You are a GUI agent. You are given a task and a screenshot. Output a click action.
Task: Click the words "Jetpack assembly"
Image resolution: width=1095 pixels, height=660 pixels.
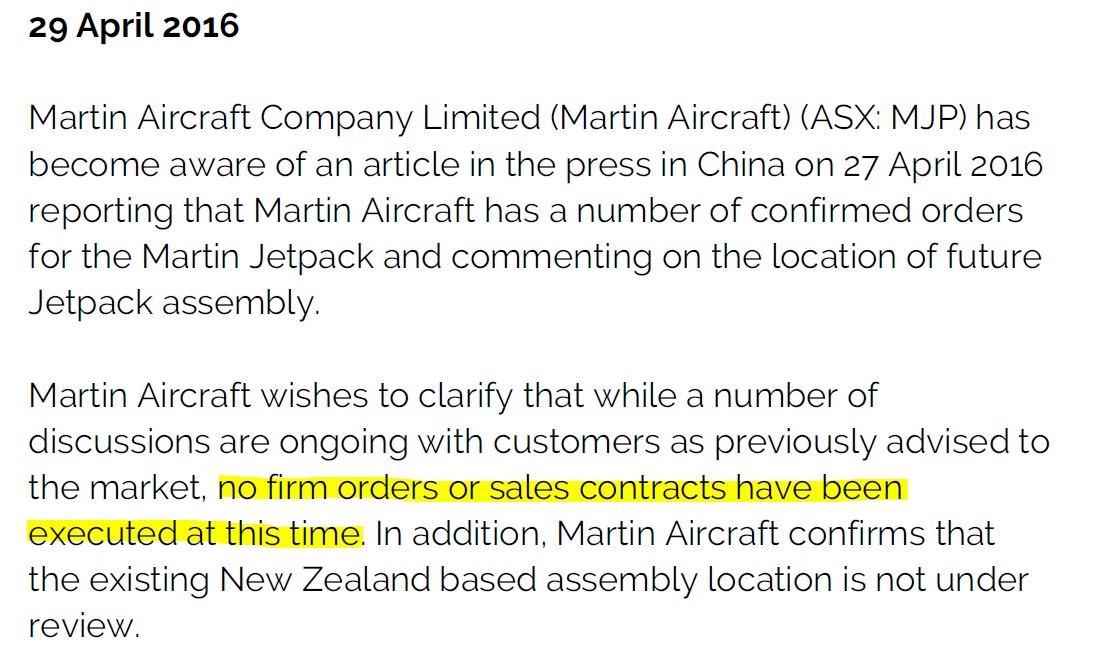[x=171, y=304]
